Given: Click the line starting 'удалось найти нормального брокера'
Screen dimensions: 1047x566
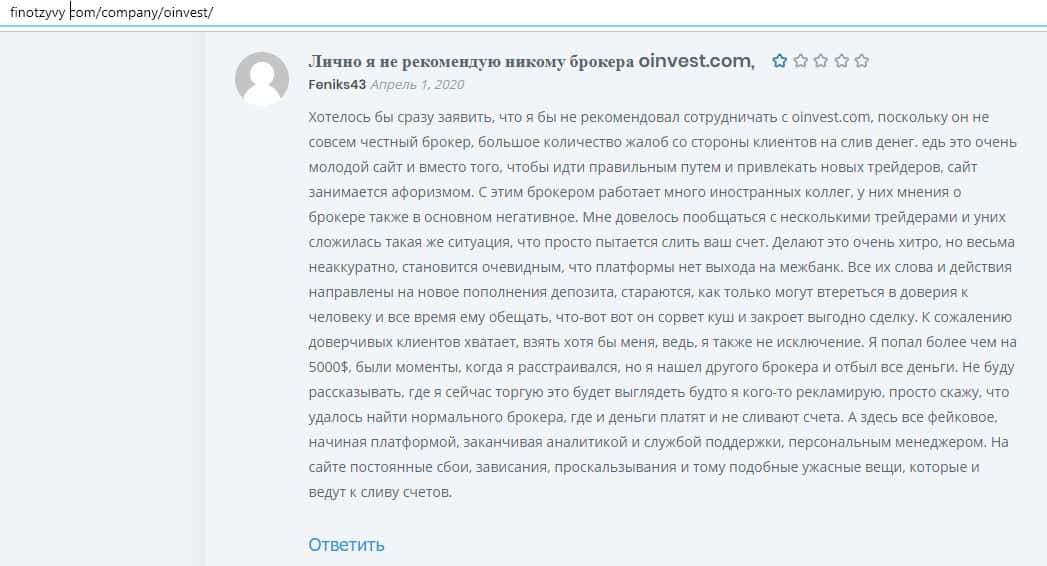Looking at the screenshot, I should (652, 417).
